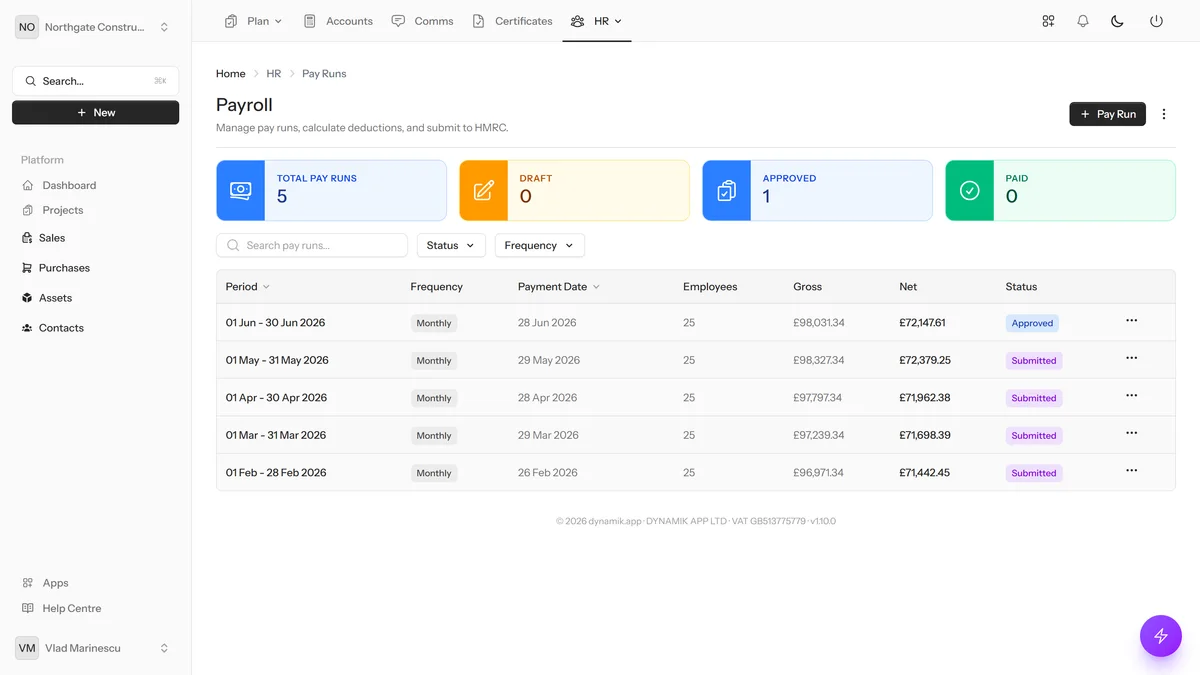Click the Draft pencil edit icon
This screenshot has width=1200, height=675.
484,190
